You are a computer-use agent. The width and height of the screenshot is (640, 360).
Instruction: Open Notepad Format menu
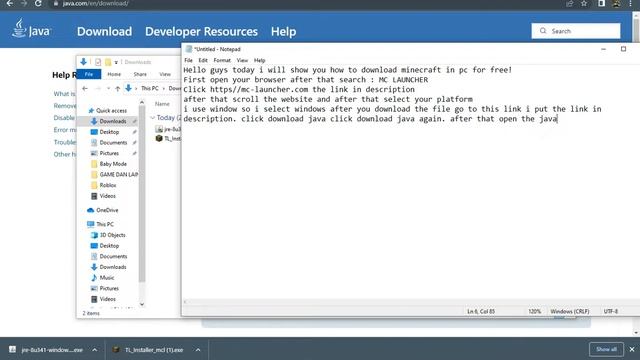point(222,60)
